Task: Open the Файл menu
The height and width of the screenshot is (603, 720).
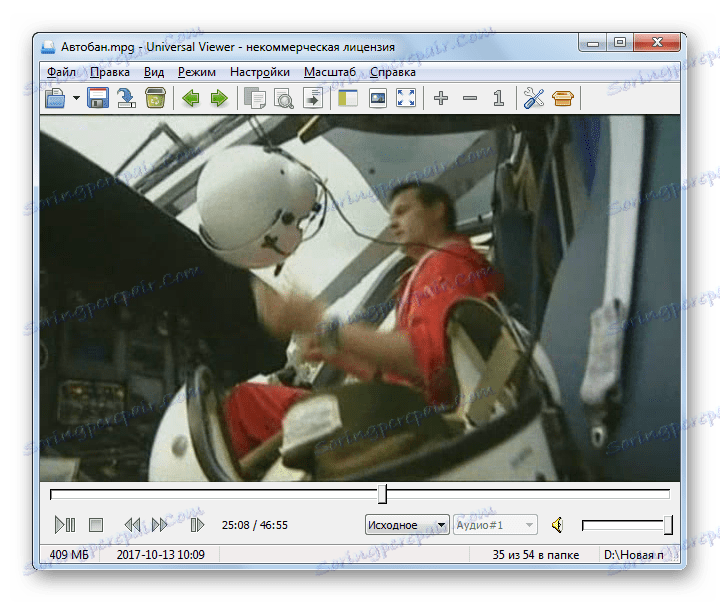Action: pyautogui.click(x=62, y=72)
